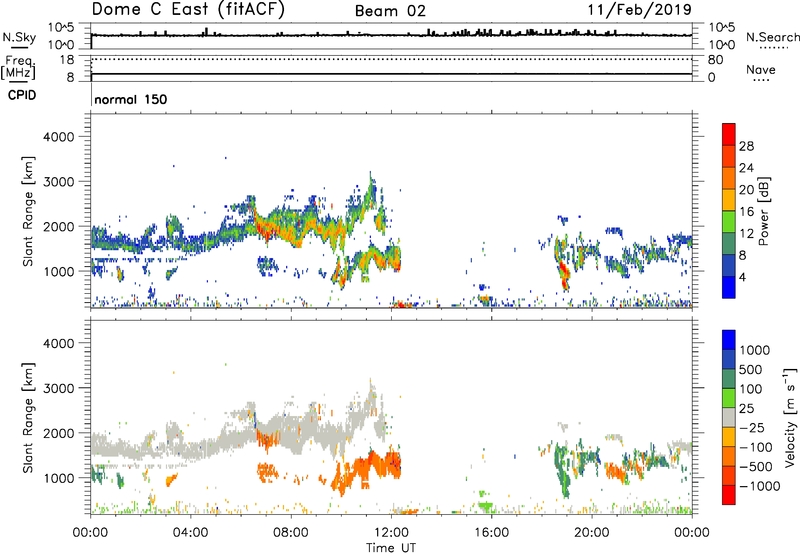Click the "3000" tick of the velocity panel
Image resolution: width=800 pixels, height=554 pixels.
click(x=58, y=388)
